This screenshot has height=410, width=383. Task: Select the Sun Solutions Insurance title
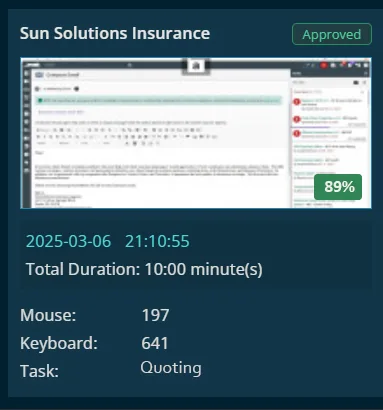[115, 33]
